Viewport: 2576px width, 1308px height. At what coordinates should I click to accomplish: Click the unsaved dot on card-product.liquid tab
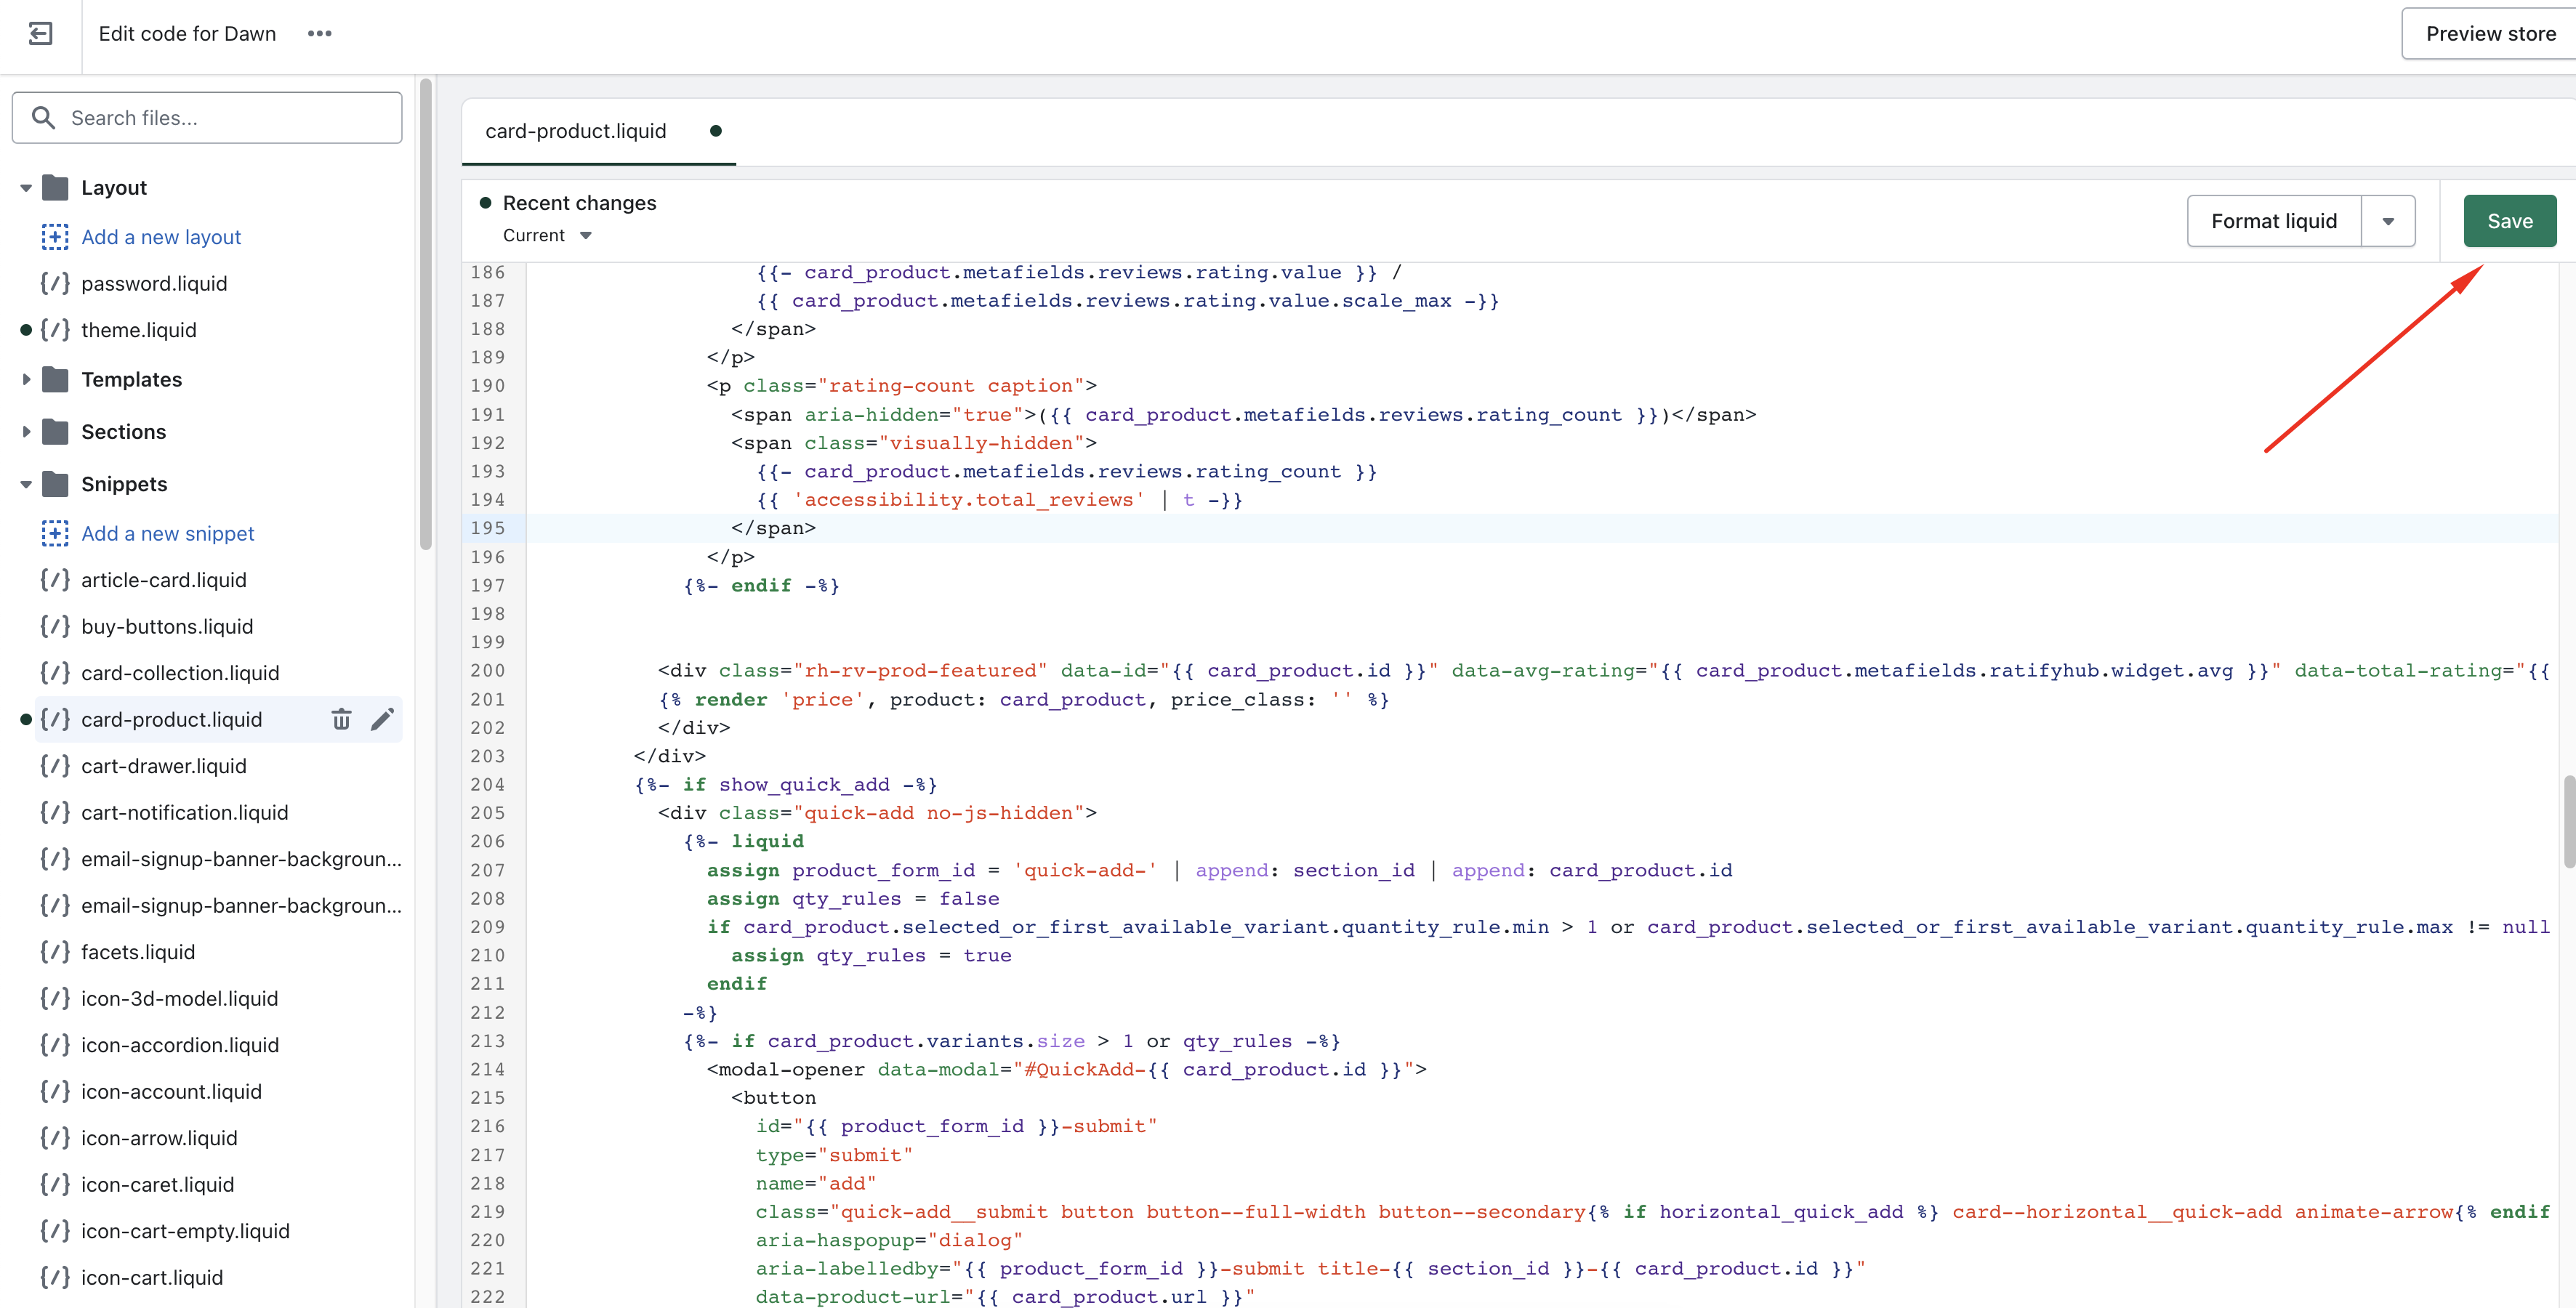point(715,131)
